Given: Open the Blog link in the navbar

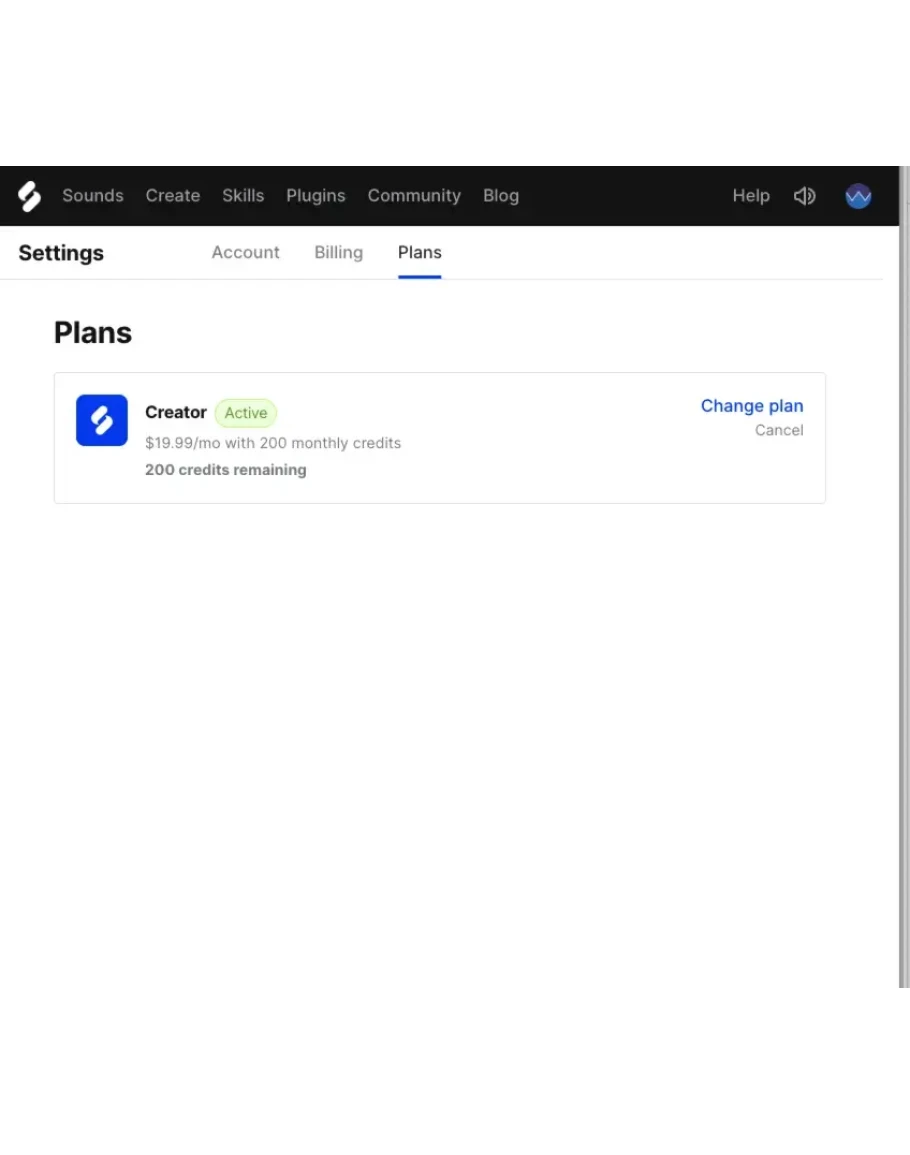Looking at the screenshot, I should coord(501,196).
